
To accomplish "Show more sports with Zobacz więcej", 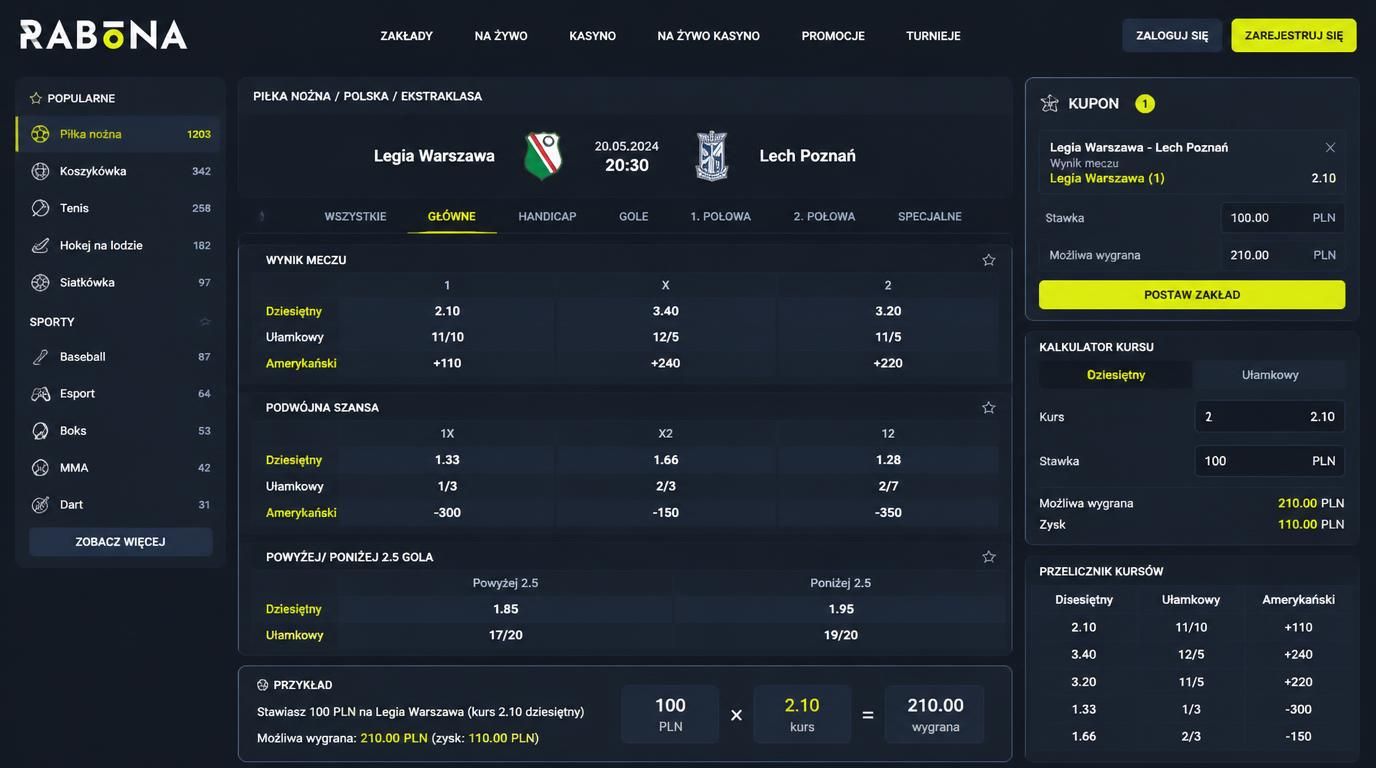I will pos(120,542).
